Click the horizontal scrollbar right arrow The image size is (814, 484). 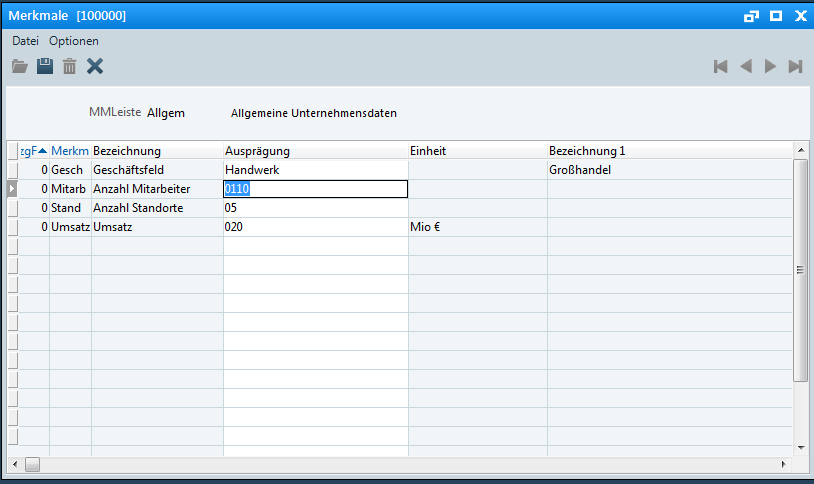783,464
